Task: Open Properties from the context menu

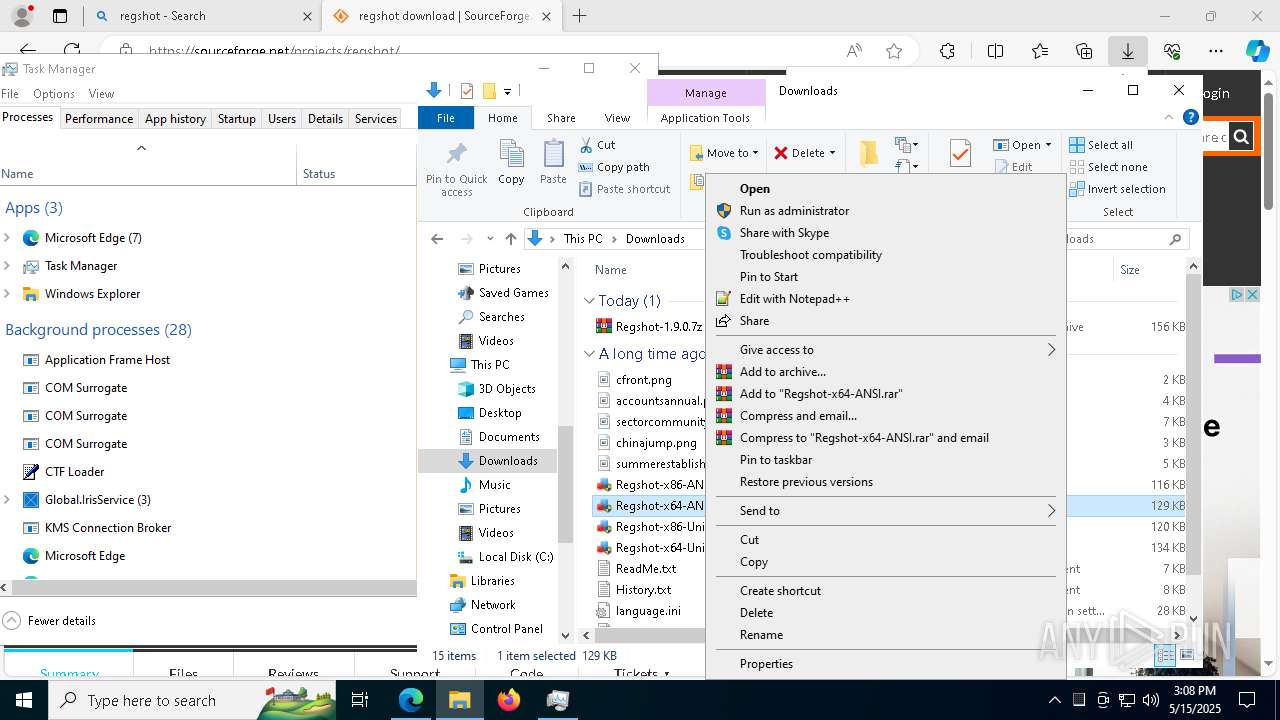Action: pyautogui.click(x=766, y=664)
